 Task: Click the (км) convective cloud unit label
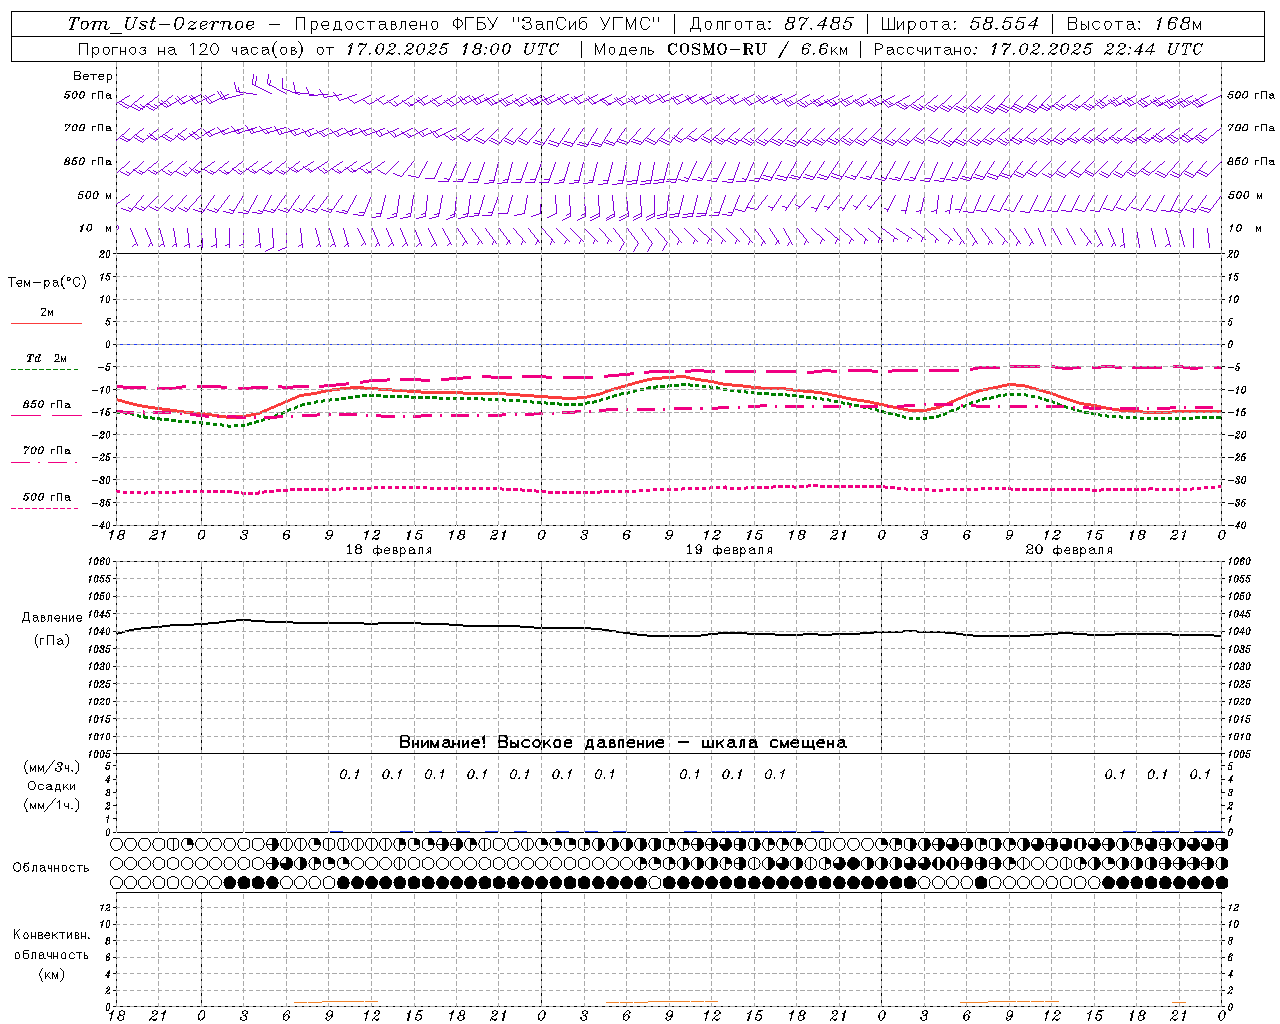51,974
